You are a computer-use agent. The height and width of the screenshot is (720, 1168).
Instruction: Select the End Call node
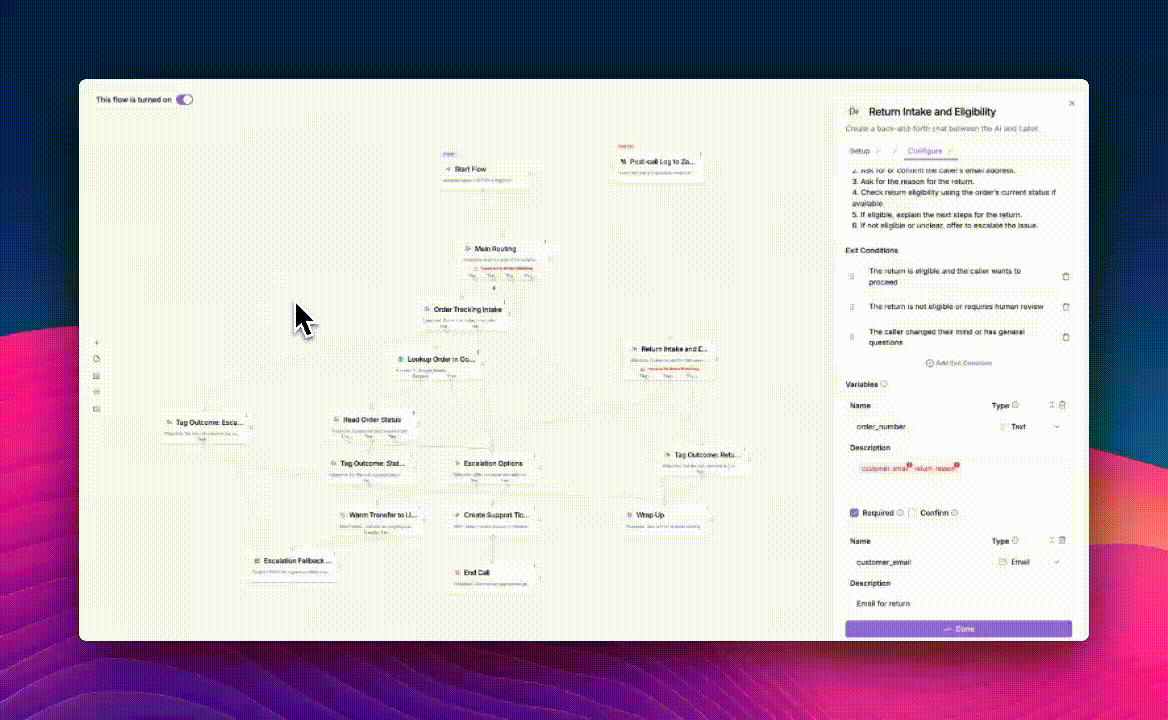(x=493, y=577)
